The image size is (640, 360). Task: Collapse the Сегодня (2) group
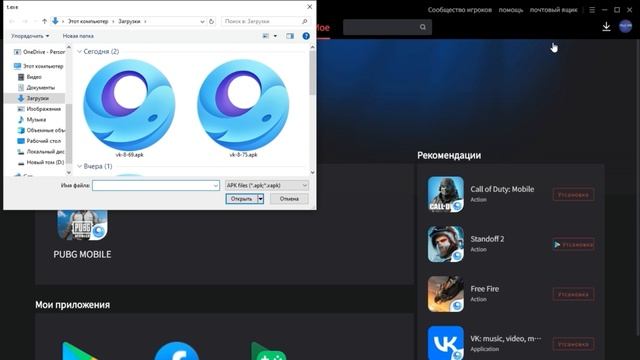click(80, 51)
